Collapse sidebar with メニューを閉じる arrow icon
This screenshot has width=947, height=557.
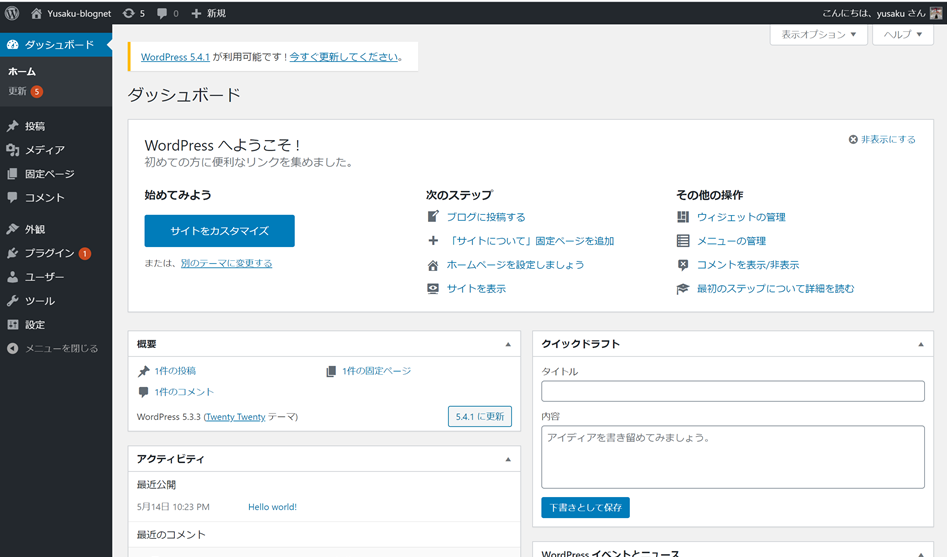click(x=13, y=349)
